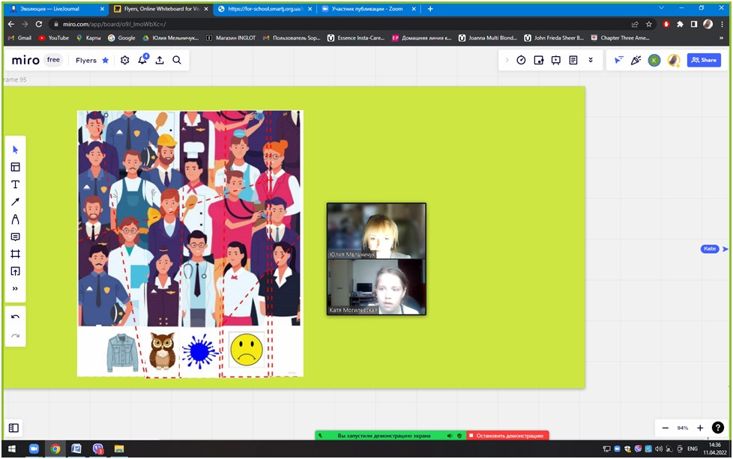Collapse the top toolbar with arrow
Image resolution: width=733 pixels, height=459 pixels.
[506, 60]
